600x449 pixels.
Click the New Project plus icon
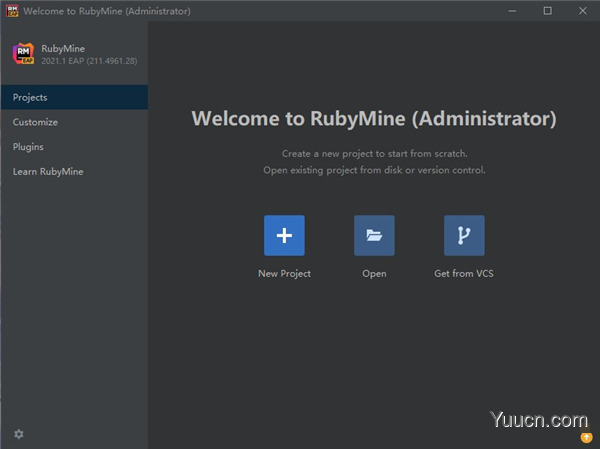284,235
